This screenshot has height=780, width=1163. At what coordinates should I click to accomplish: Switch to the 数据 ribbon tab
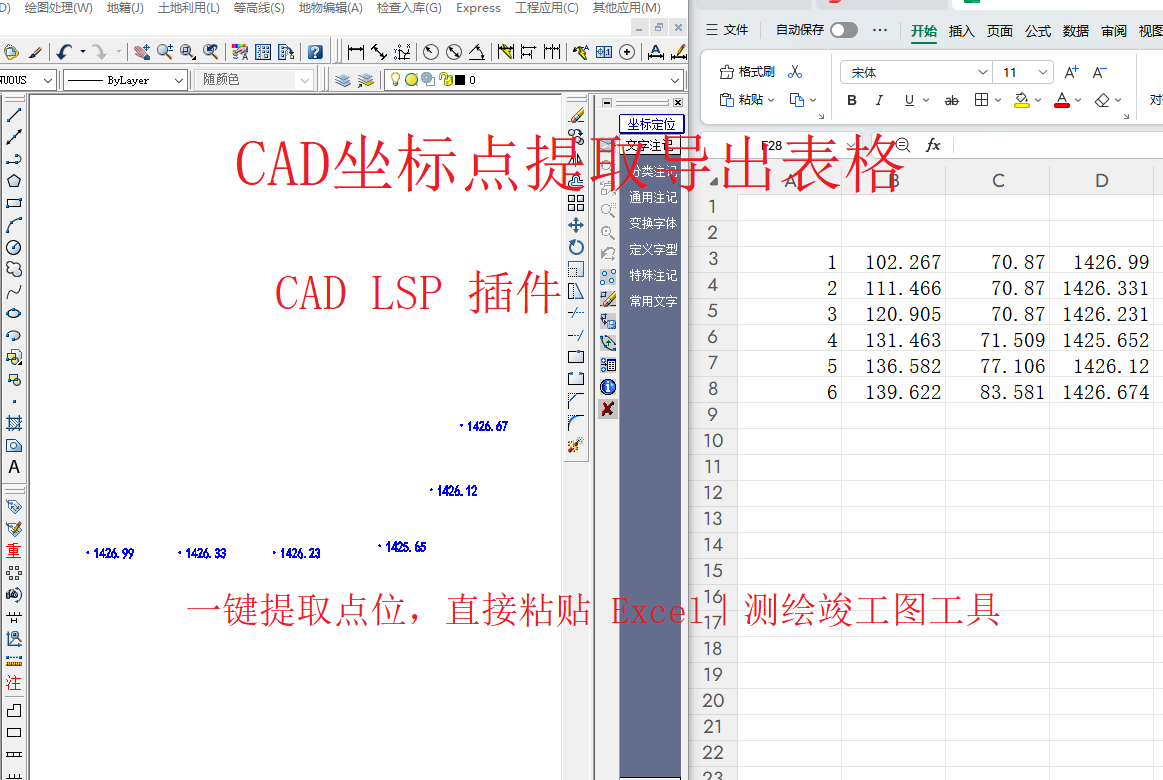[x=1075, y=31]
